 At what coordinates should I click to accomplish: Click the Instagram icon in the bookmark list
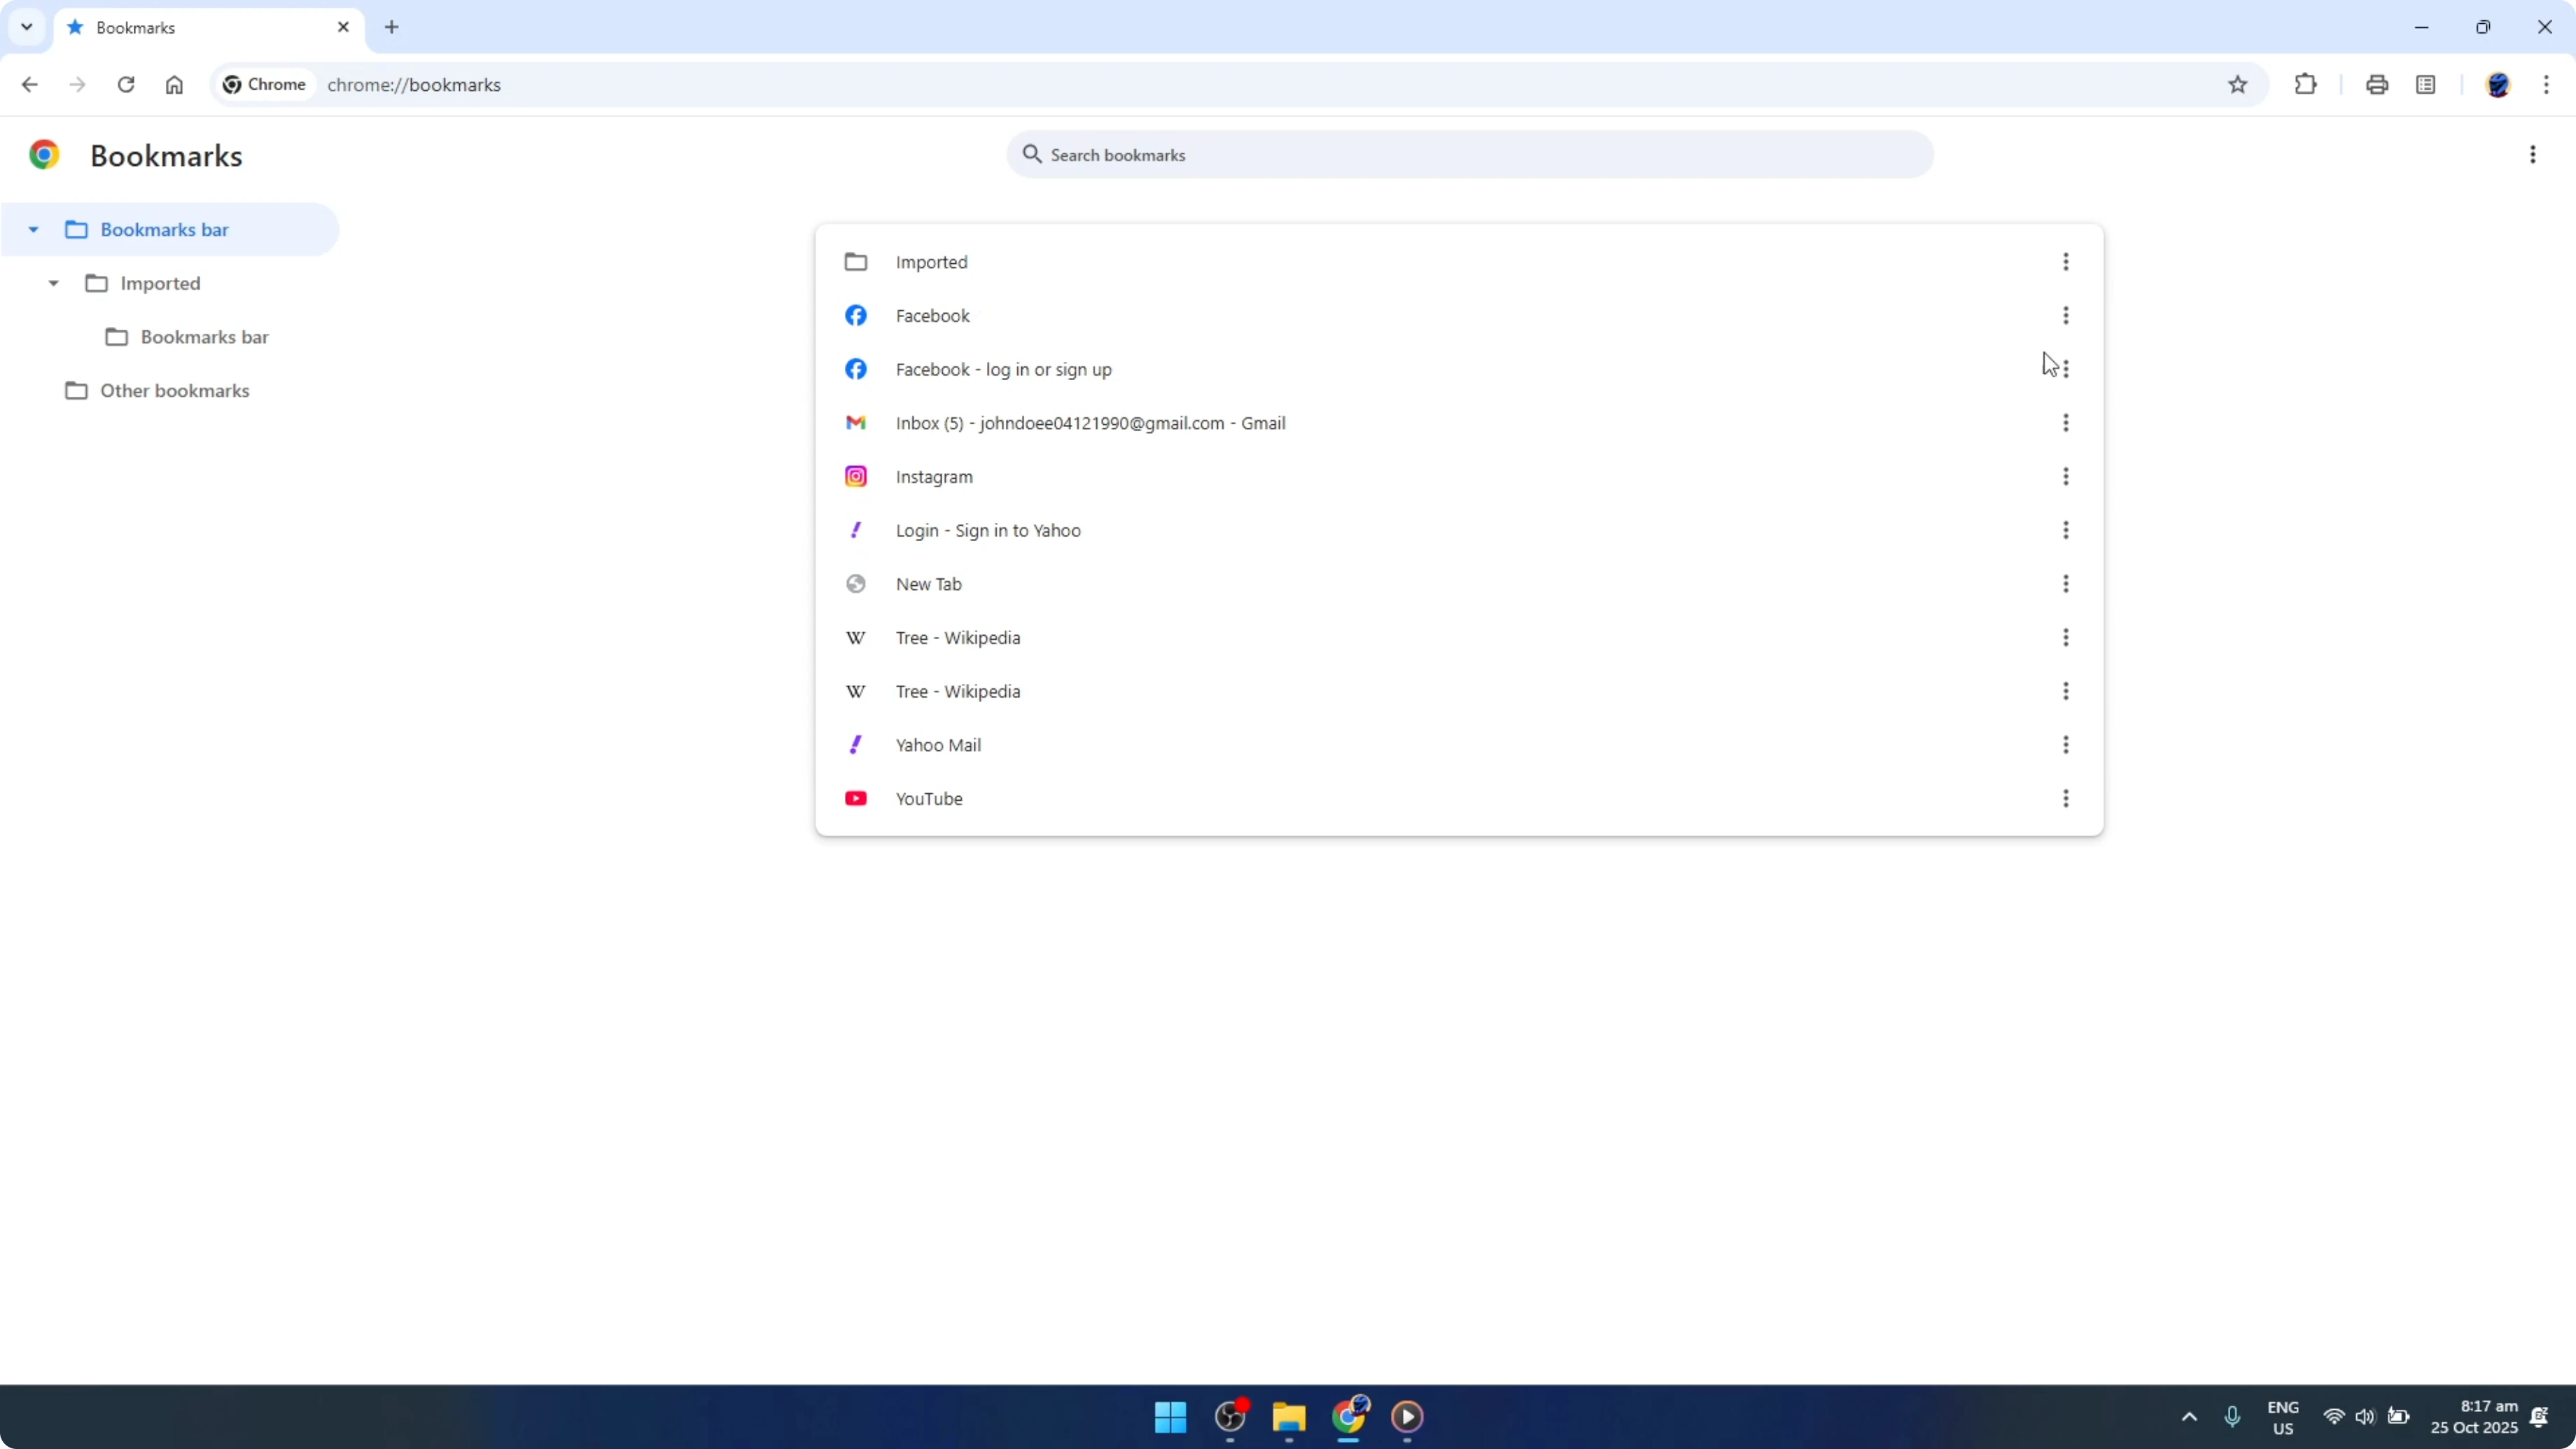coord(856,476)
